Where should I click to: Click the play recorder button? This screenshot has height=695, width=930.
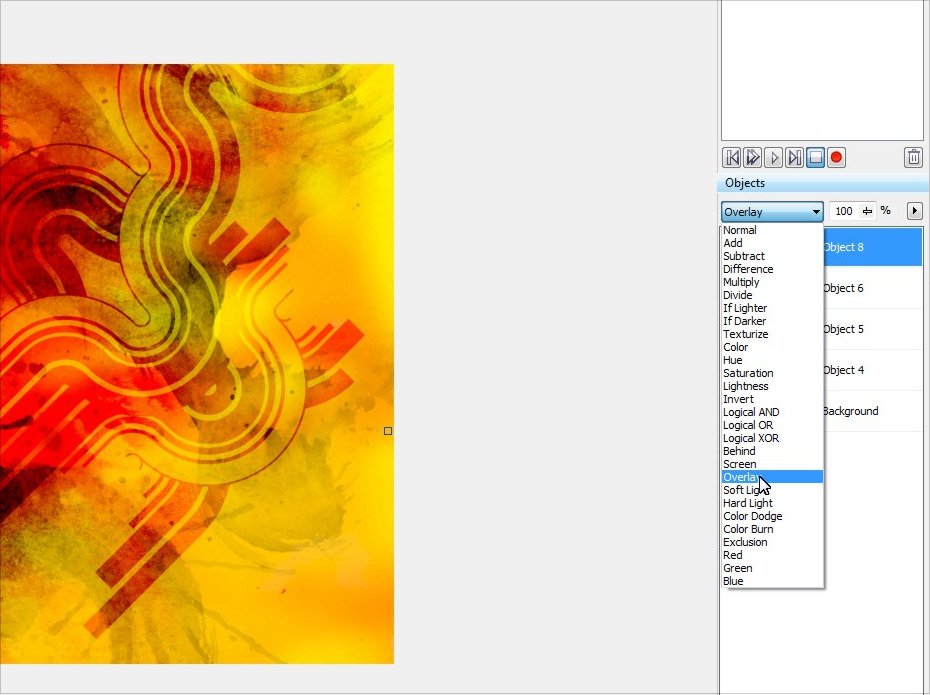click(773, 158)
